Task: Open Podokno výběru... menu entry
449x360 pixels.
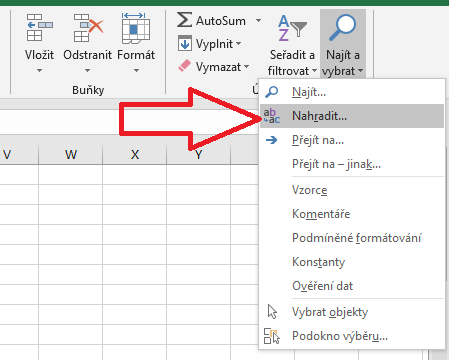Action: click(352, 336)
